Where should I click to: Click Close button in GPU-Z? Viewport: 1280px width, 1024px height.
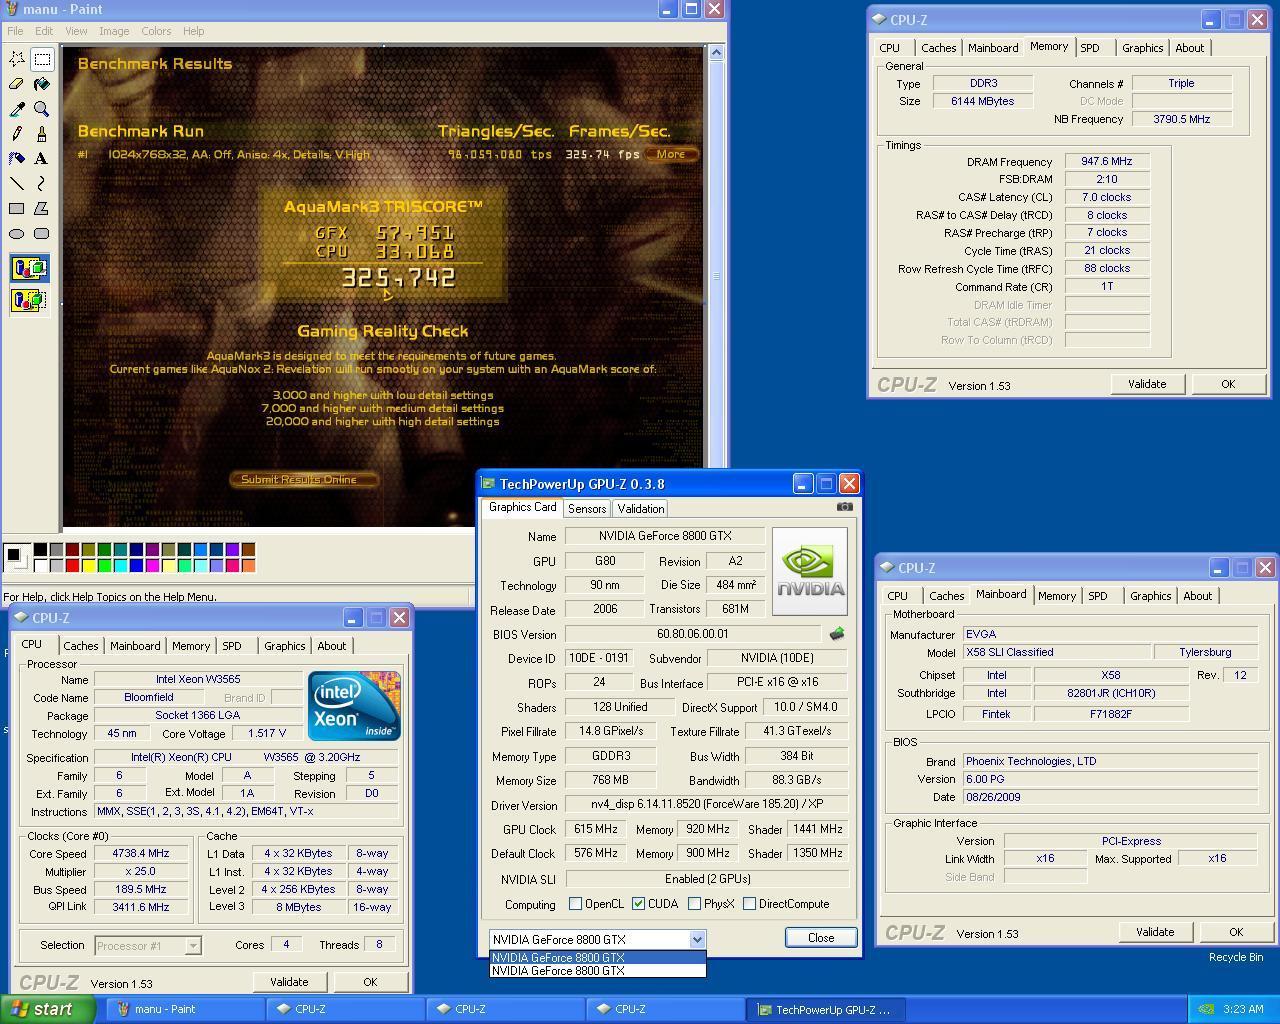[821, 938]
